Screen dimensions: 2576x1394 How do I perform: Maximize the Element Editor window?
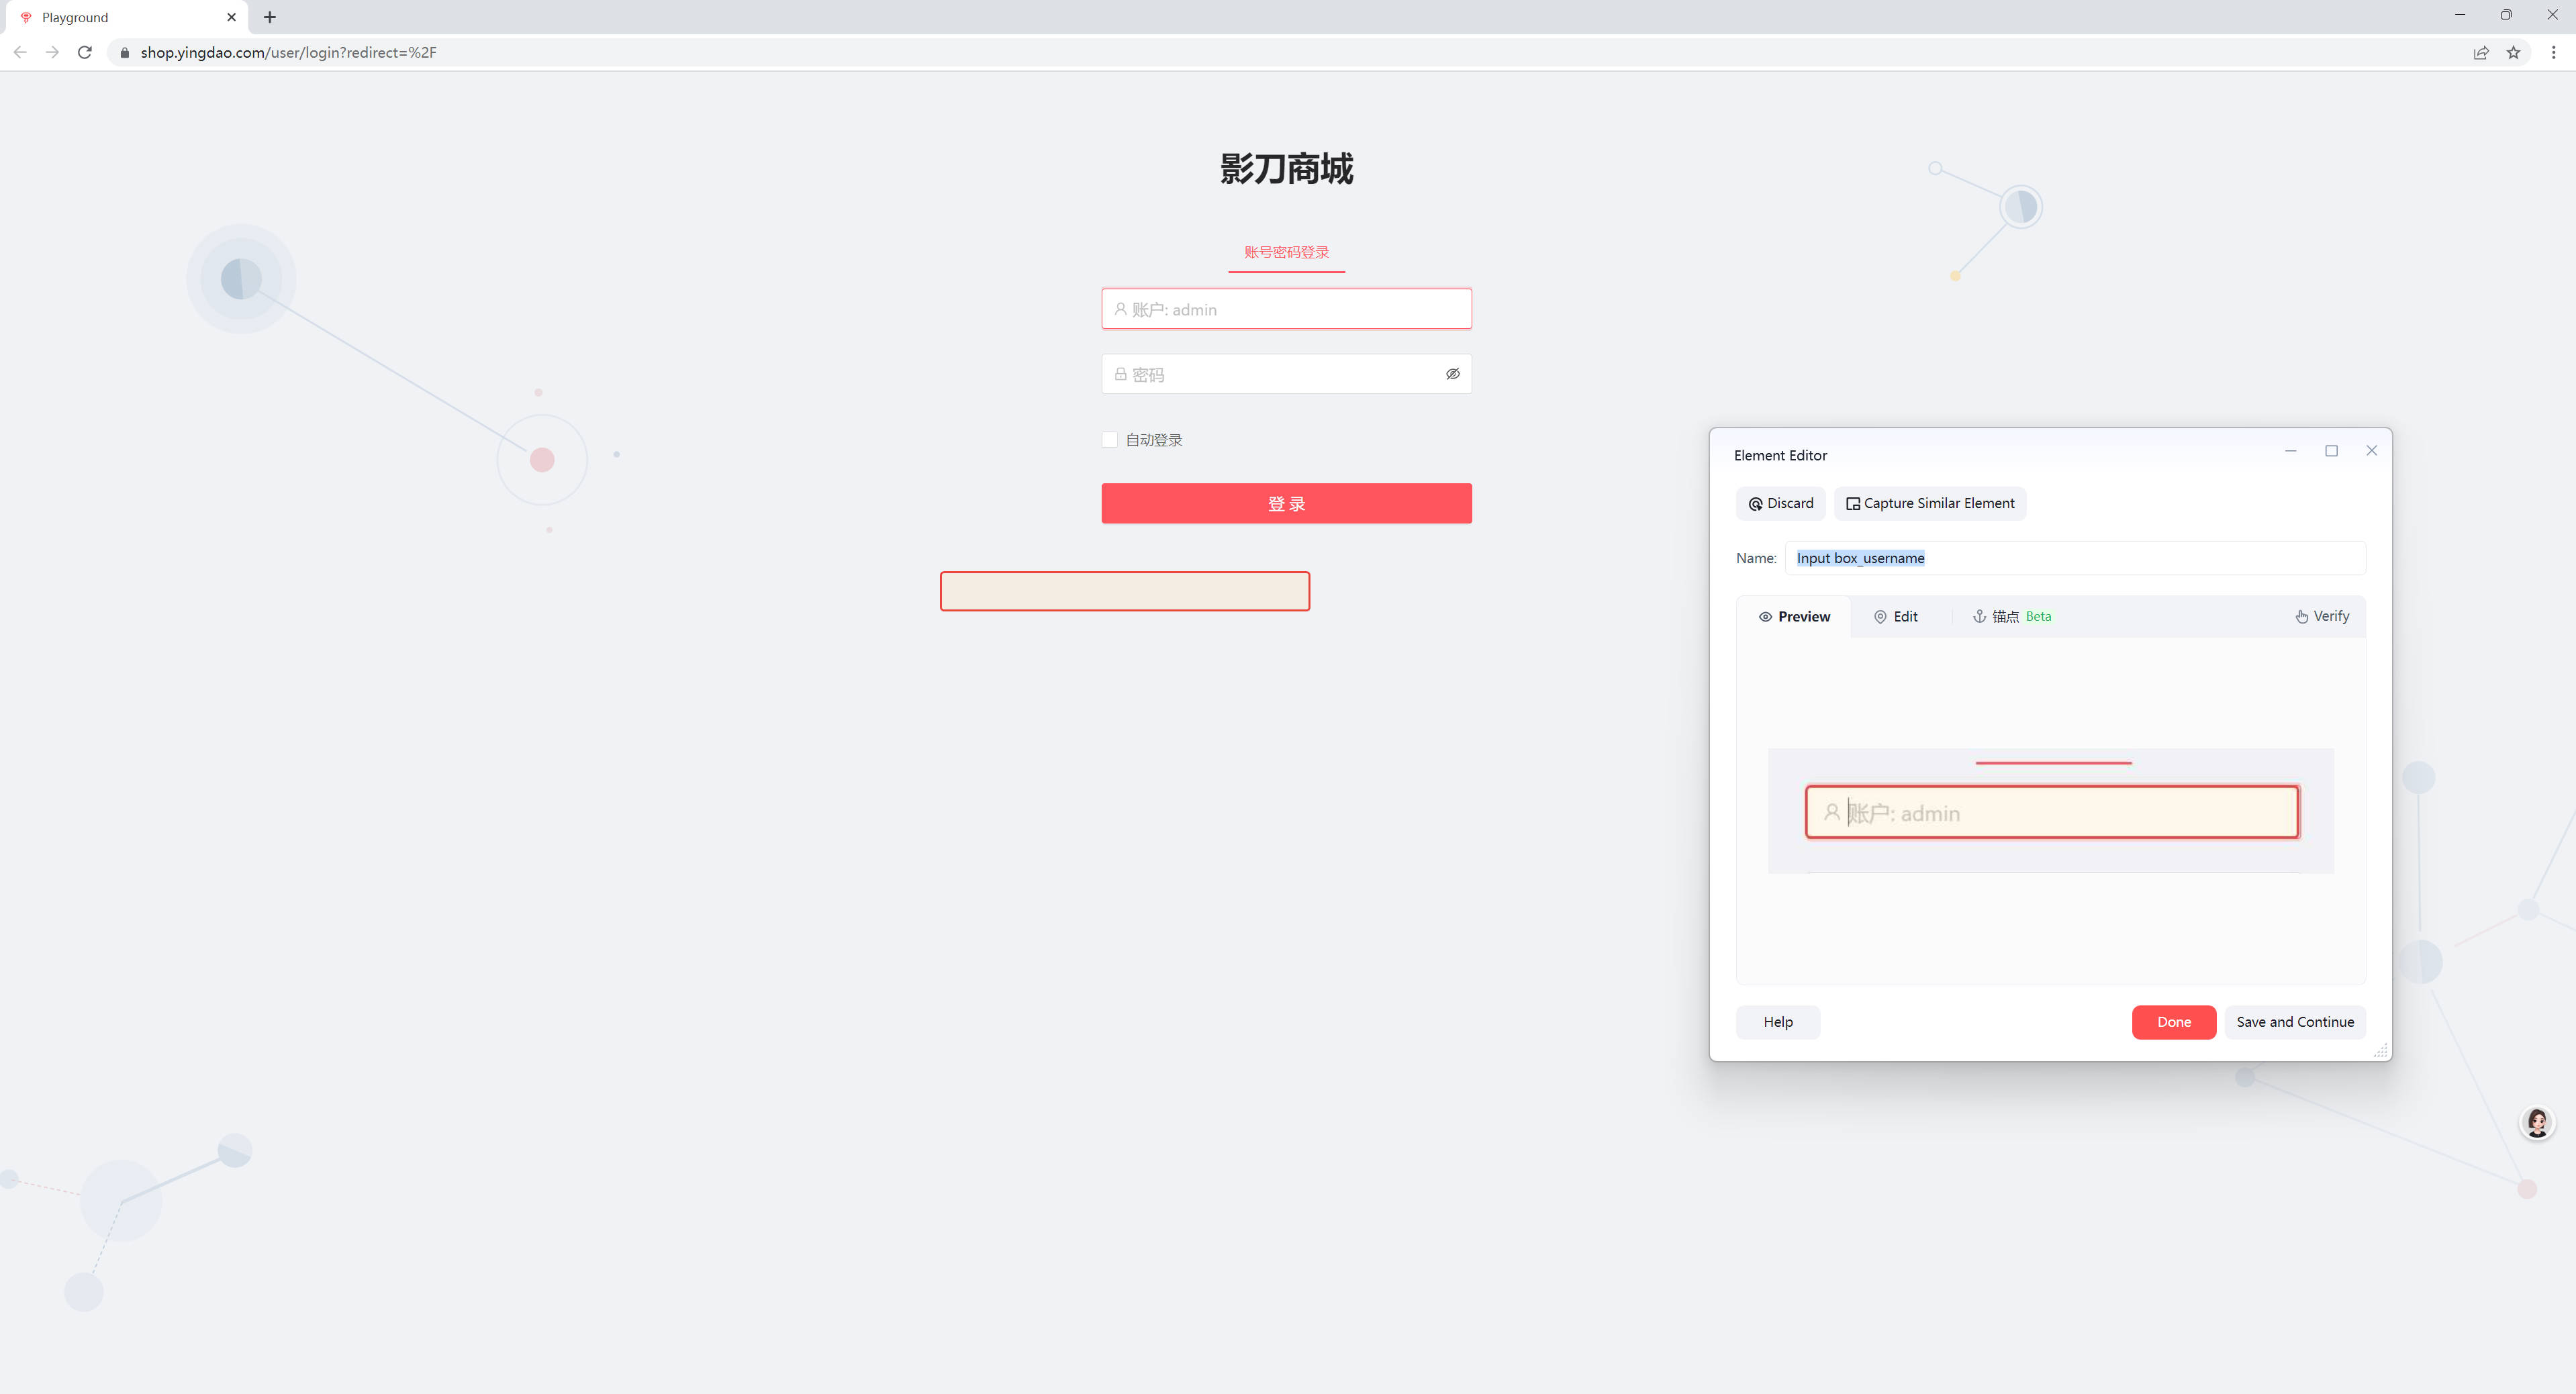2331,451
